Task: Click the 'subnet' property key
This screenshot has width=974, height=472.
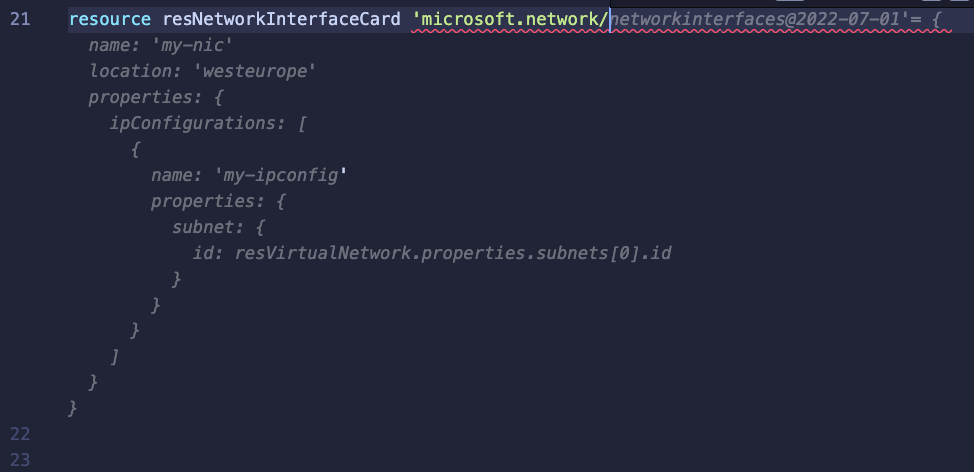Action: [x=203, y=227]
